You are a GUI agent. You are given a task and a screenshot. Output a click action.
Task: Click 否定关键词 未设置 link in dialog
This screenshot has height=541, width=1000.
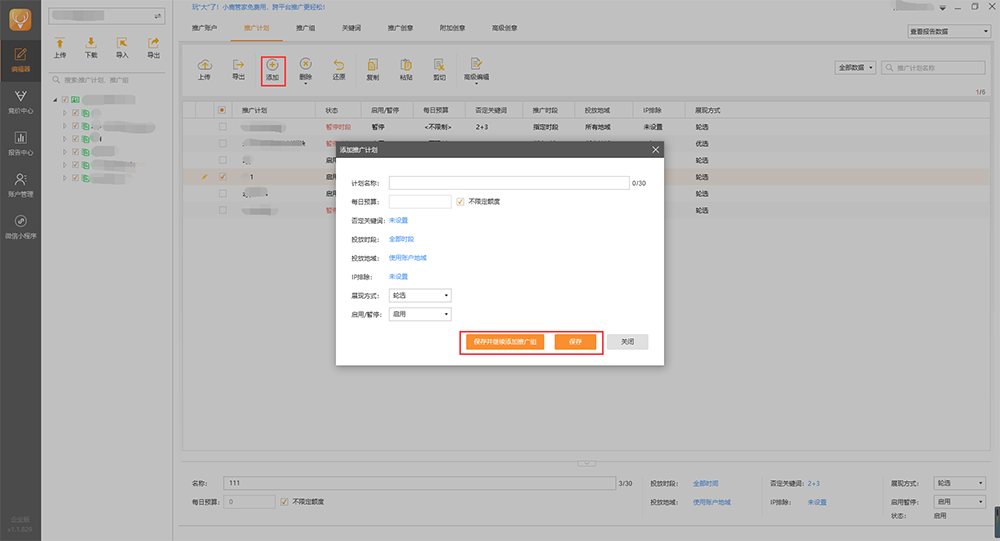click(398, 221)
